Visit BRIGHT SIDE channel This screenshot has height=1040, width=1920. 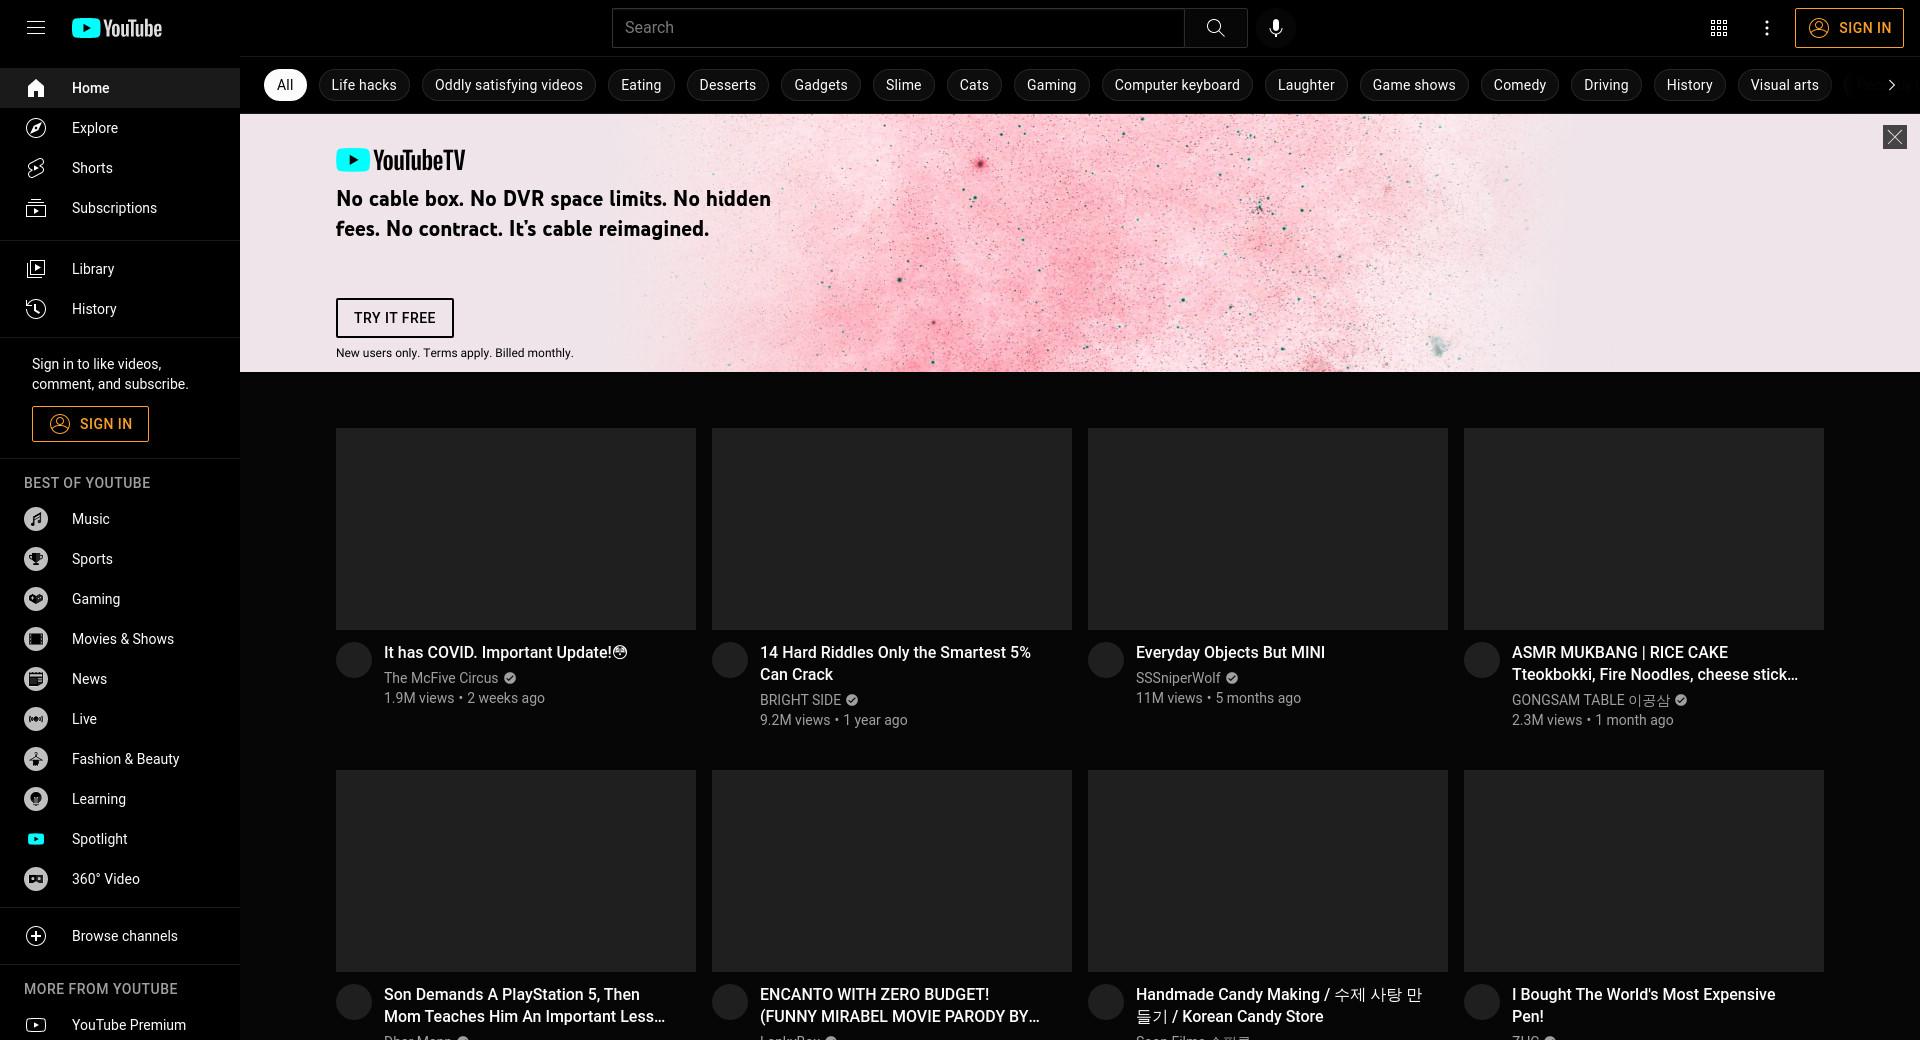click(800, 700)
